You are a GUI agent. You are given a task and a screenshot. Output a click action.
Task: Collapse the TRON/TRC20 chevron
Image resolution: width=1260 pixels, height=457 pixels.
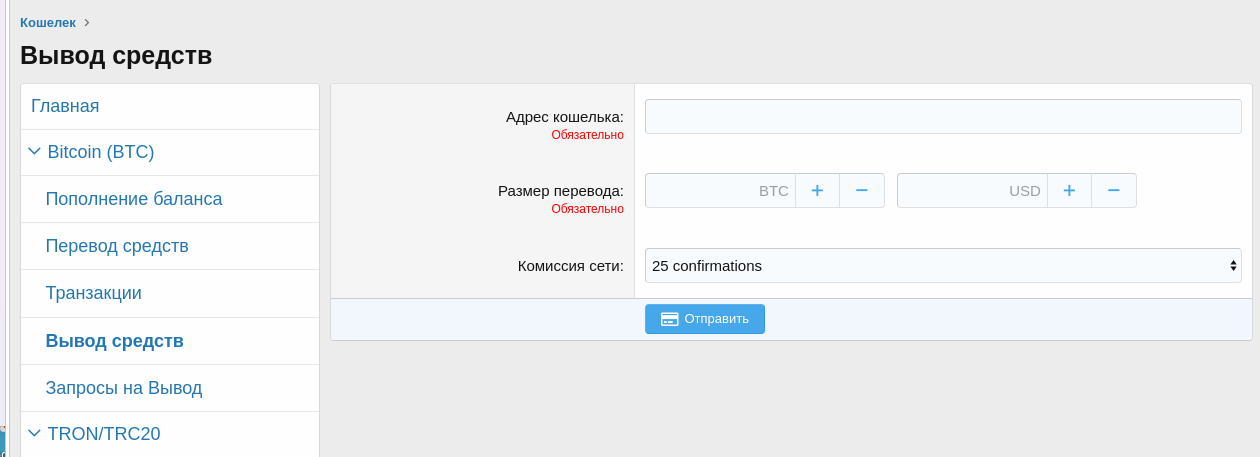click(x=34, y=434)
